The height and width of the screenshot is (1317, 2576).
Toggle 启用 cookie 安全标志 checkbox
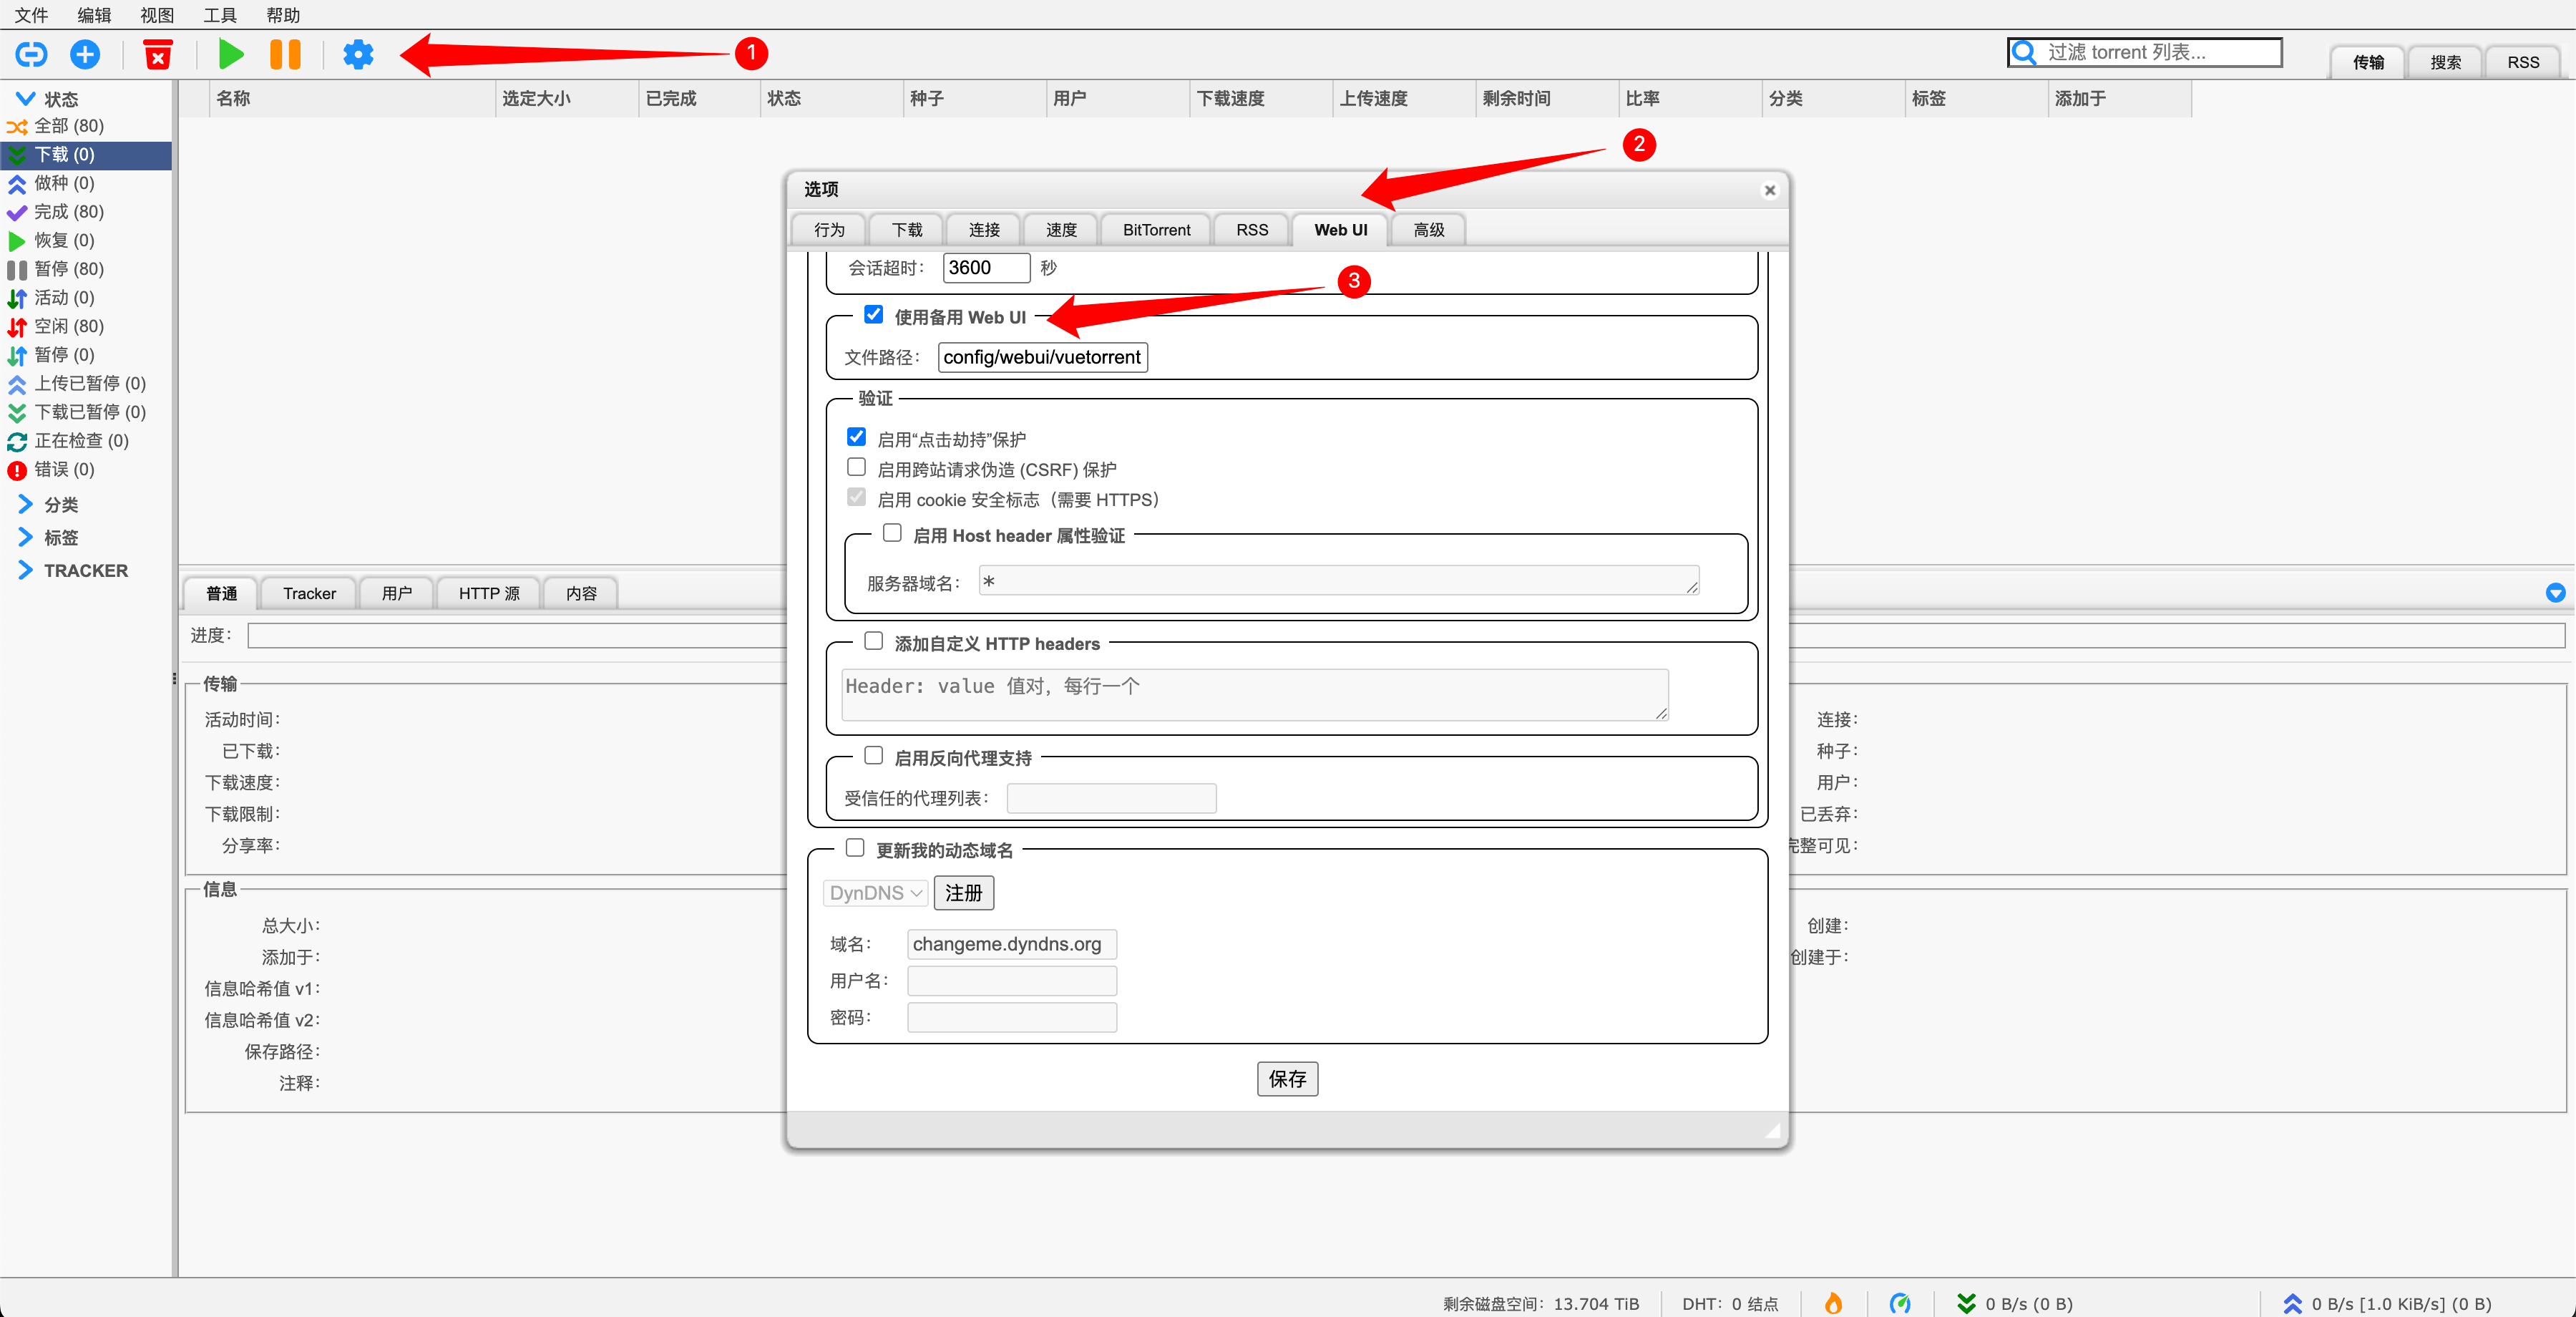pyautogui.click(x=856, y=497)
